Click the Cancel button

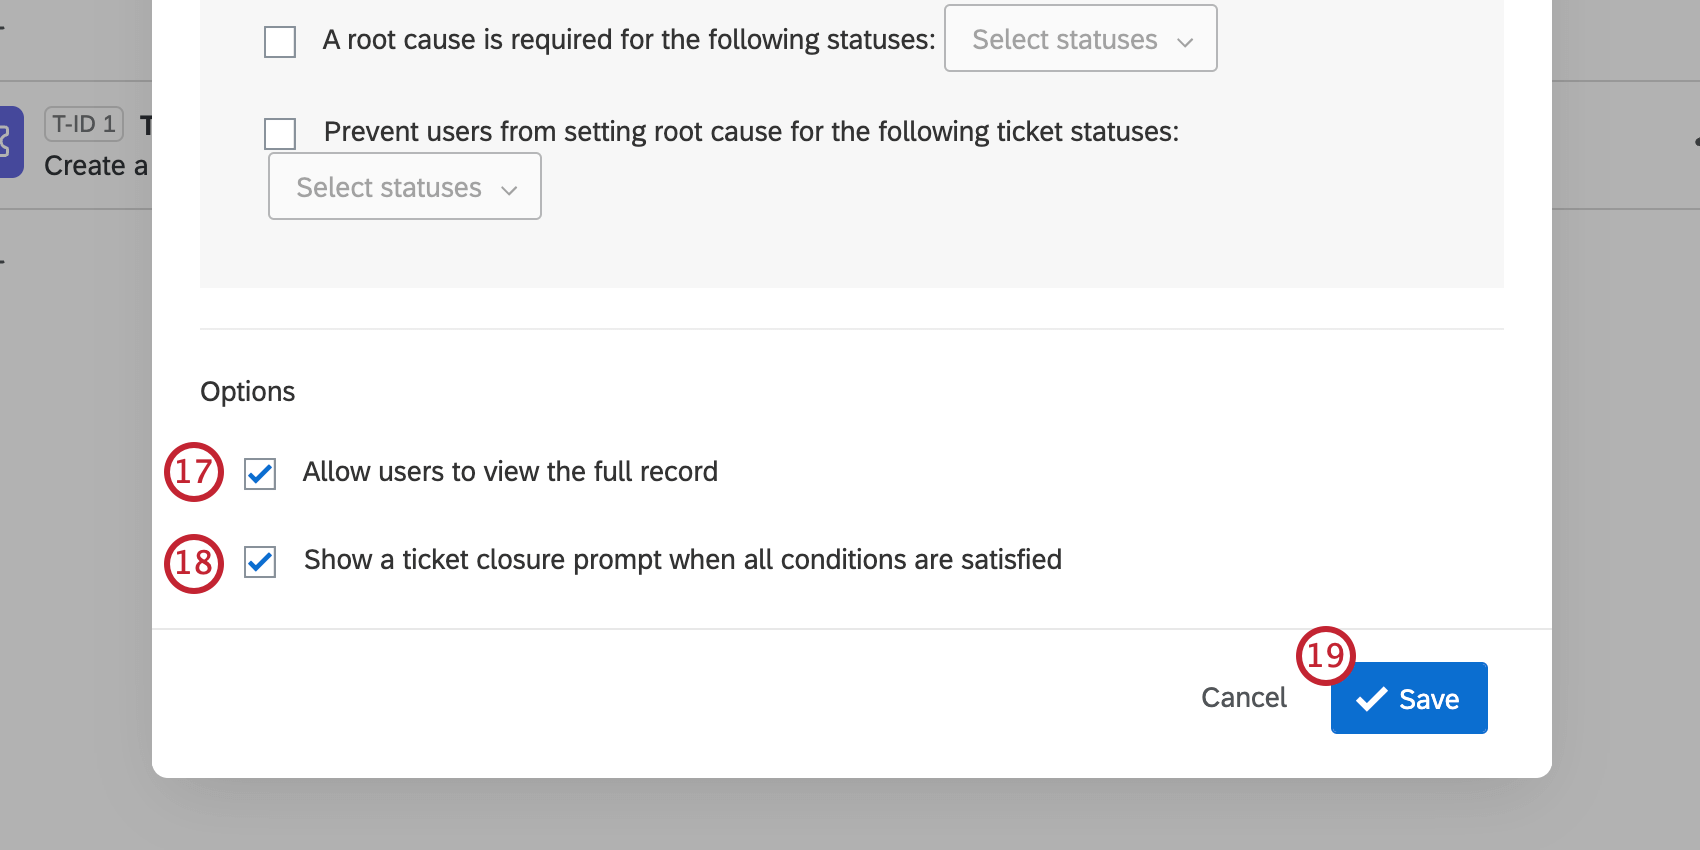[1243, 697]
